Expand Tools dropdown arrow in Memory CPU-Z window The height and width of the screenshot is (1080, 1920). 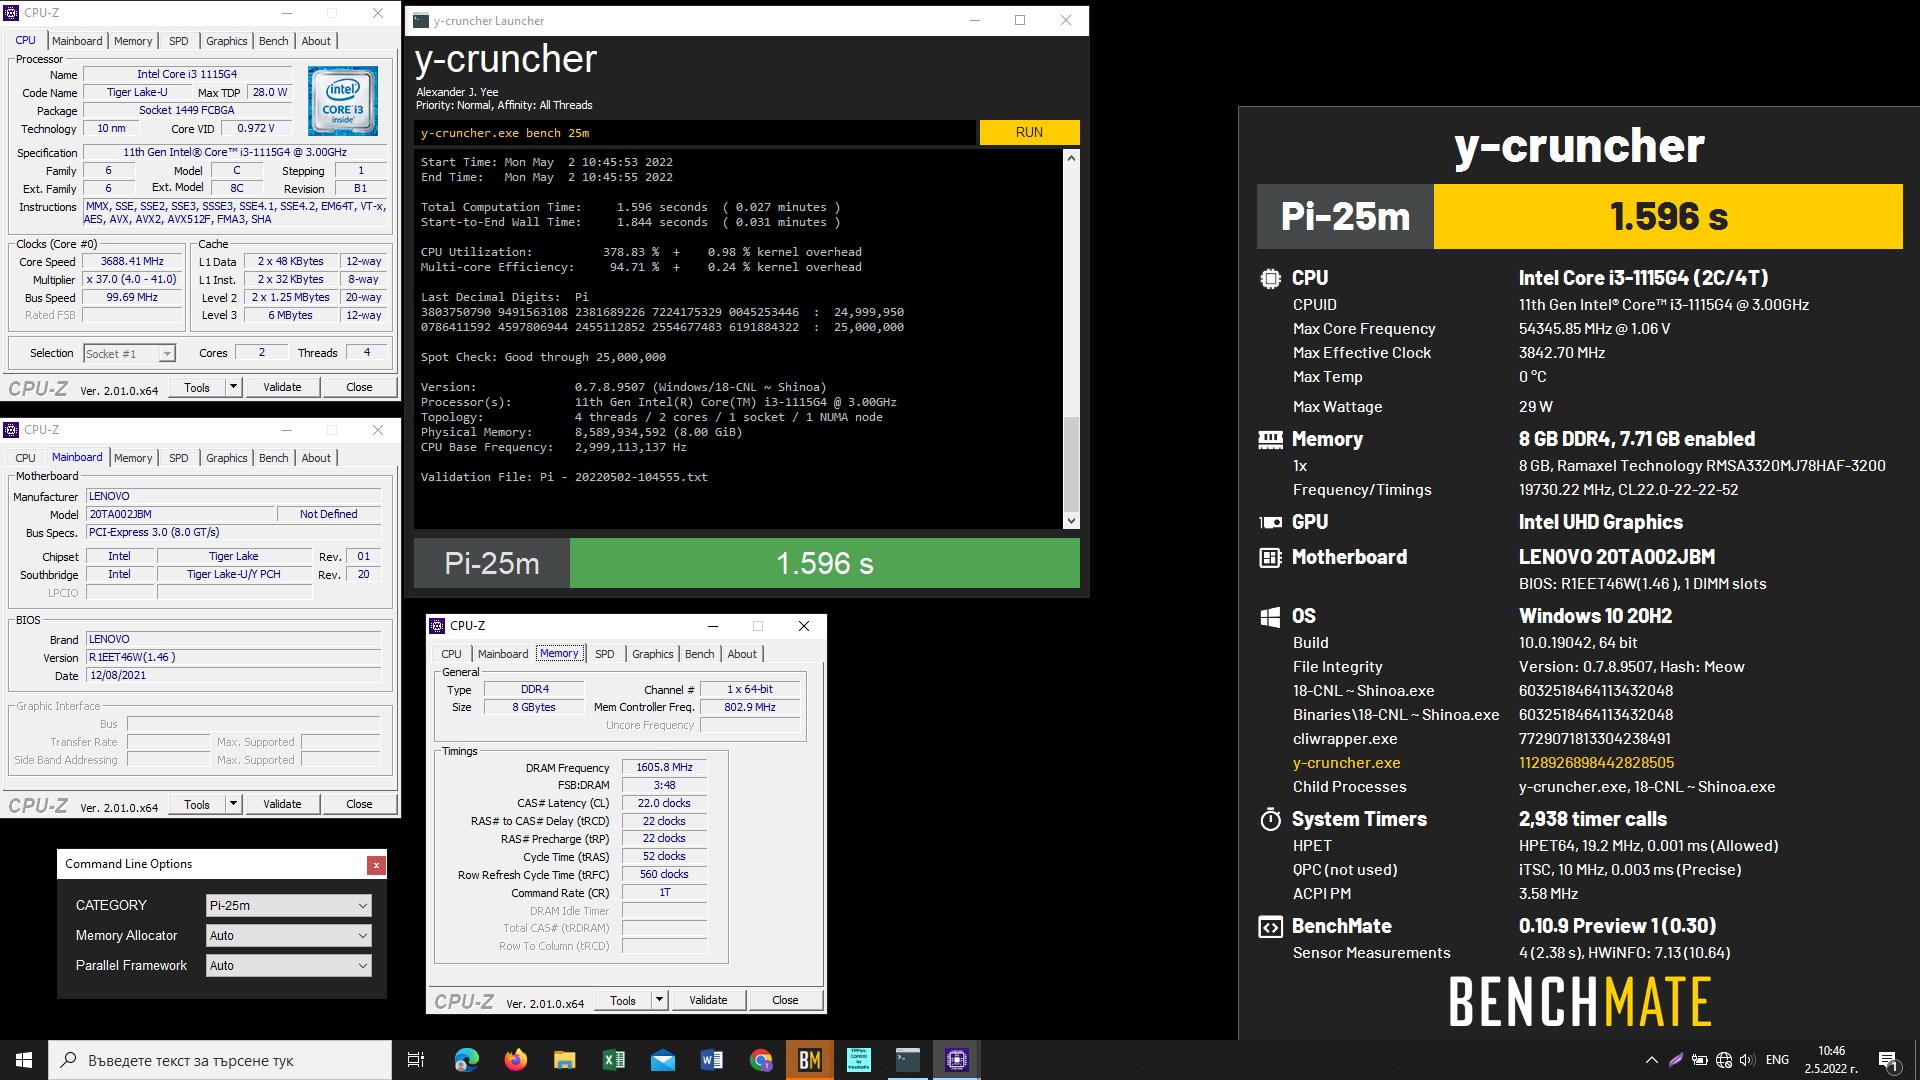pyautogui.click(x=660, y=1000)
